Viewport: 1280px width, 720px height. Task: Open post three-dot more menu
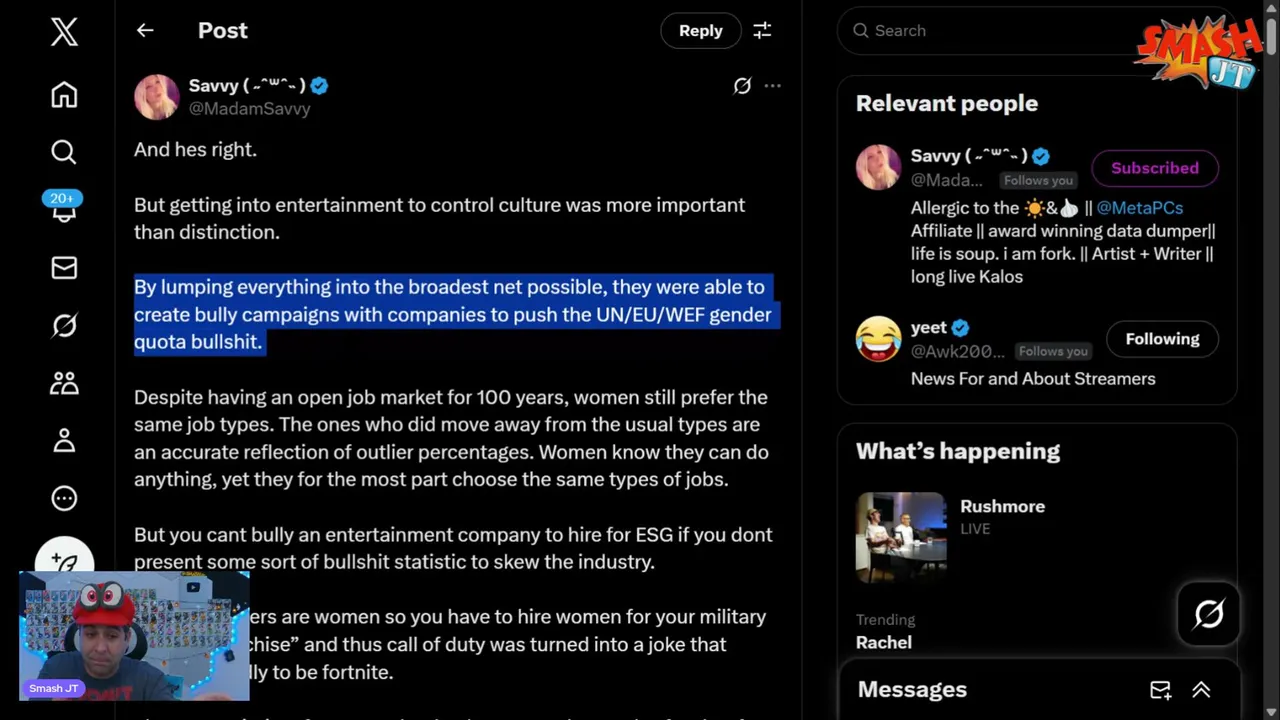(x=772, y=86)
